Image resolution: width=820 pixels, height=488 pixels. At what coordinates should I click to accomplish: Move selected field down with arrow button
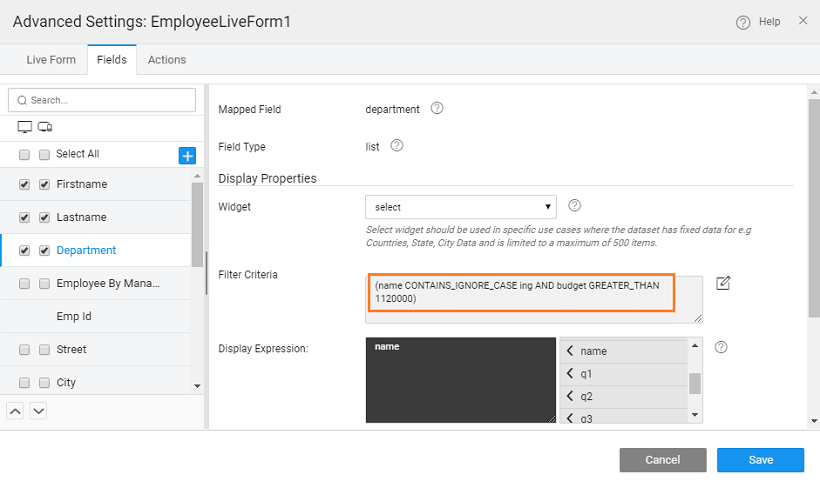click(x=38, y=410)
